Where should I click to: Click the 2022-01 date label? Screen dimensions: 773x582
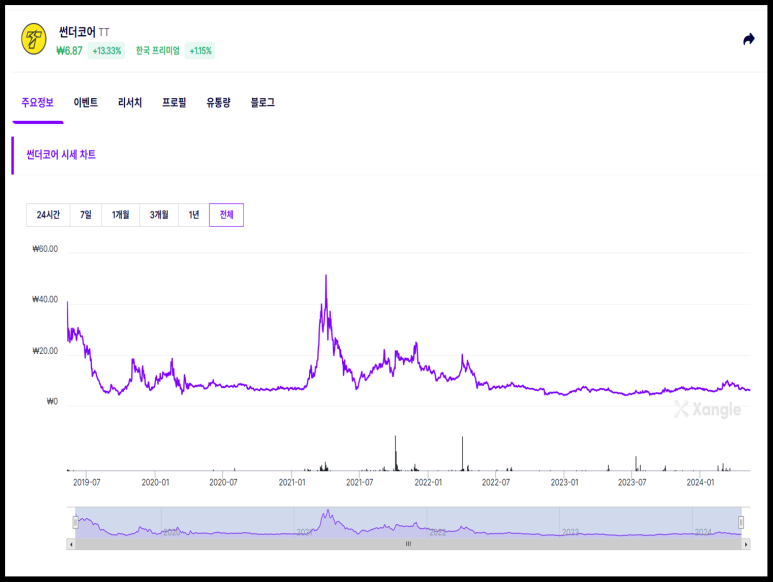[x=428, y=482]
